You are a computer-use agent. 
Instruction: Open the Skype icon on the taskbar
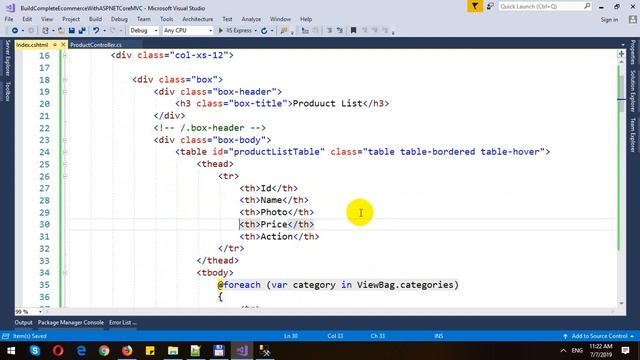point(35,351)
